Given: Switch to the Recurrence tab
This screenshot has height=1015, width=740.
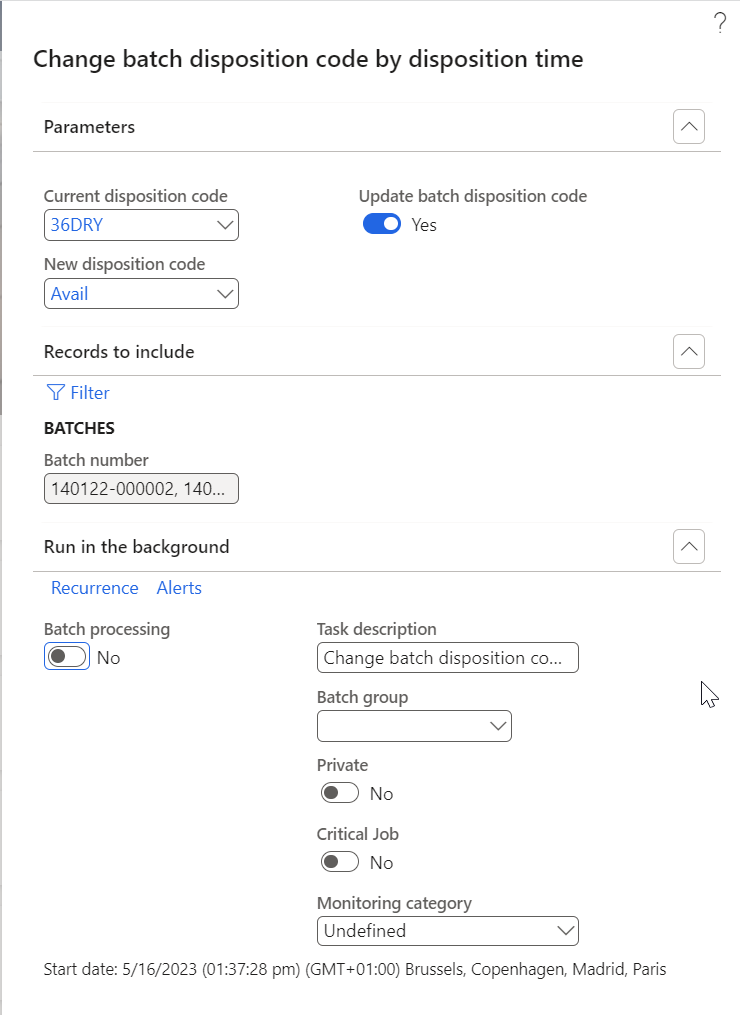Looking at the screenshot, I should tap(95, 588).
